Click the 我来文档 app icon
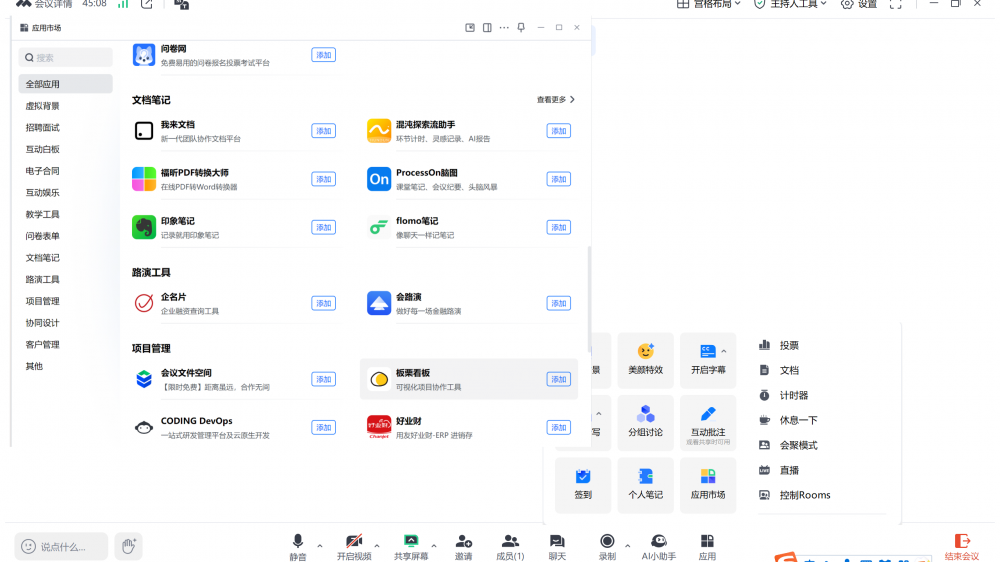Viewport: 1000px width, 562px height. point(143,131)
